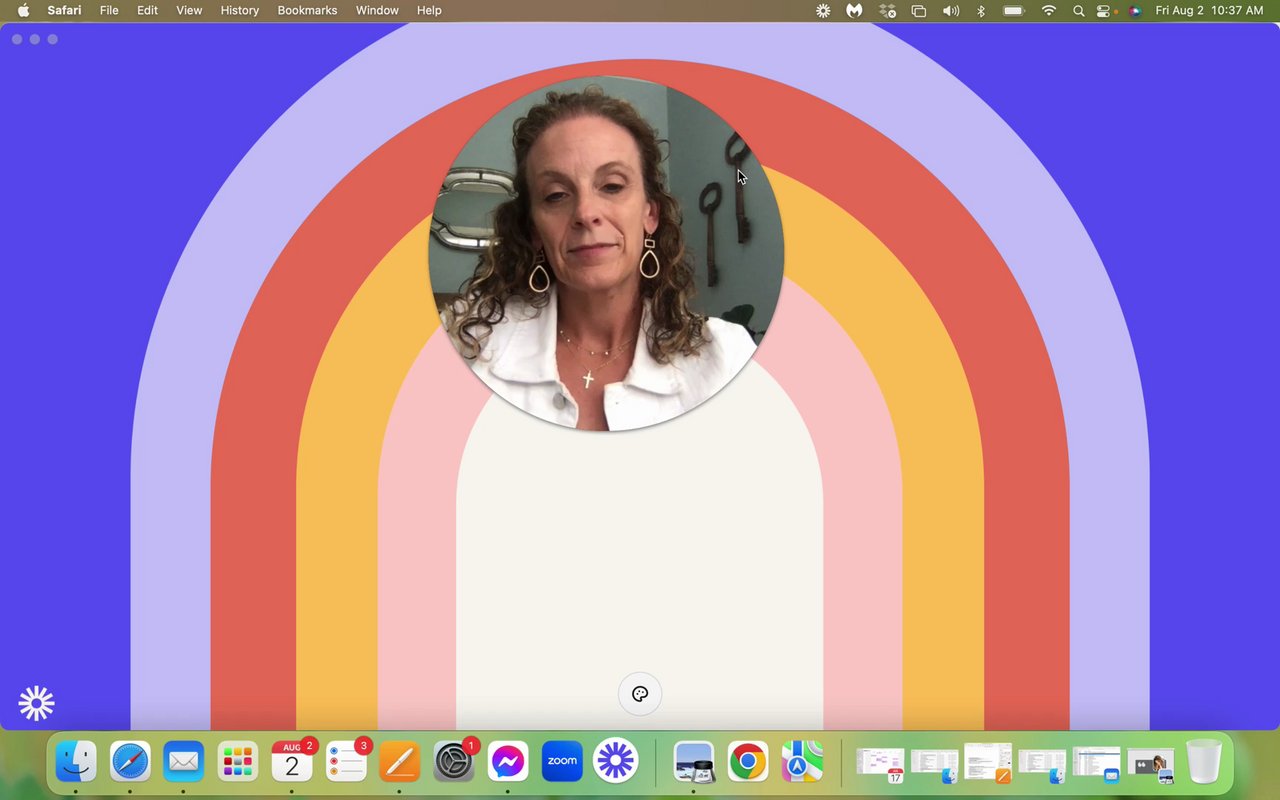
Task: Open the History menu
Action: (x=239, y=10)
